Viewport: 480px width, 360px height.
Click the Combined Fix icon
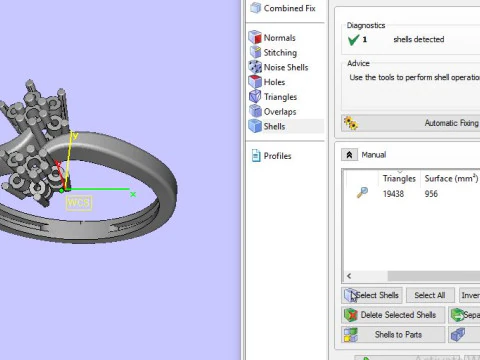[256, 8]
